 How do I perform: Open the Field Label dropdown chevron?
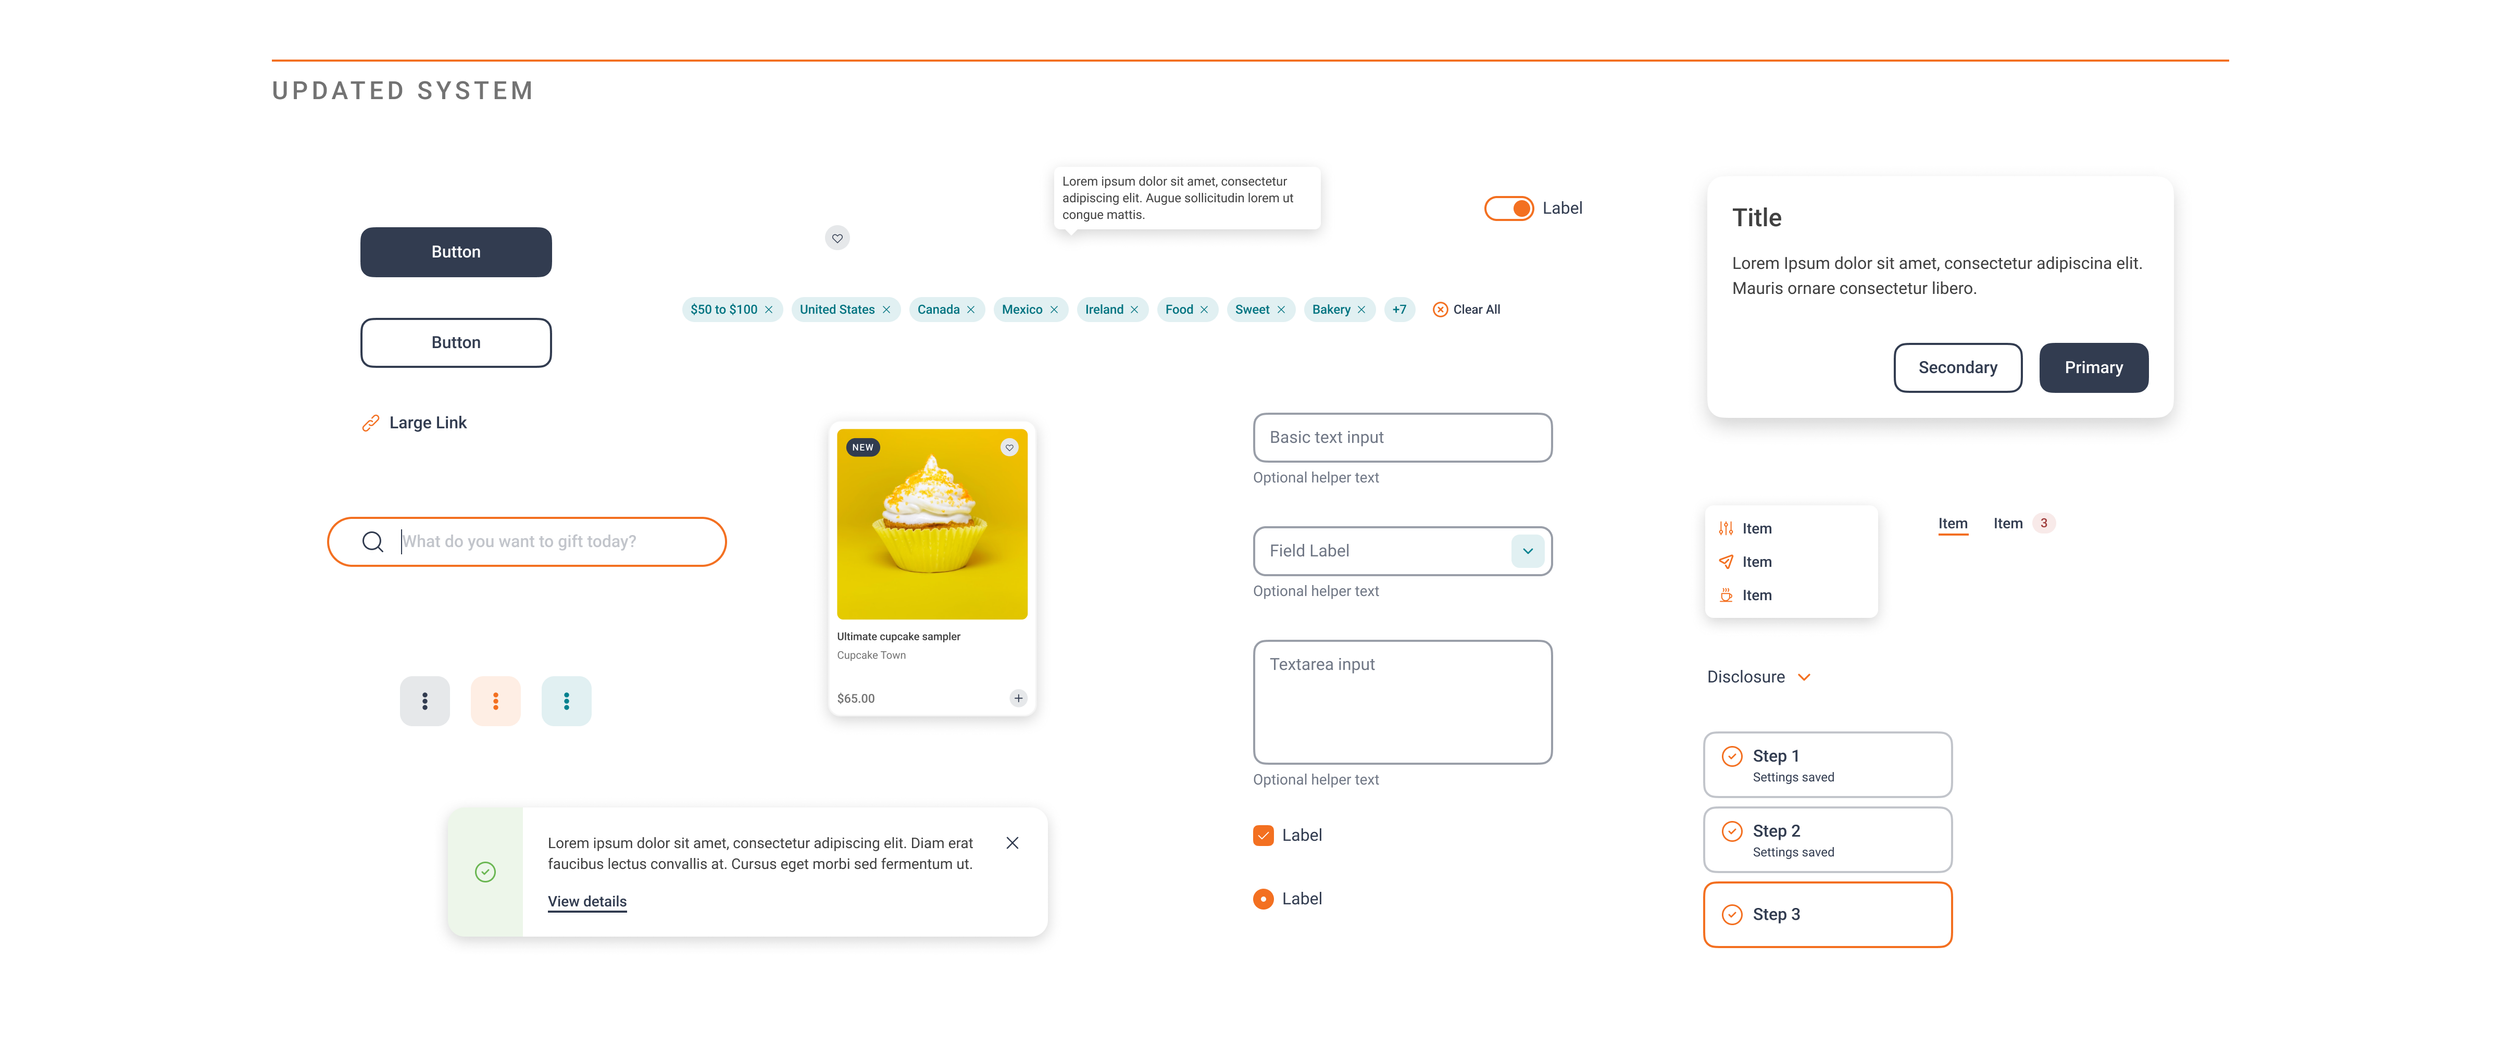tap(1527, 551)
